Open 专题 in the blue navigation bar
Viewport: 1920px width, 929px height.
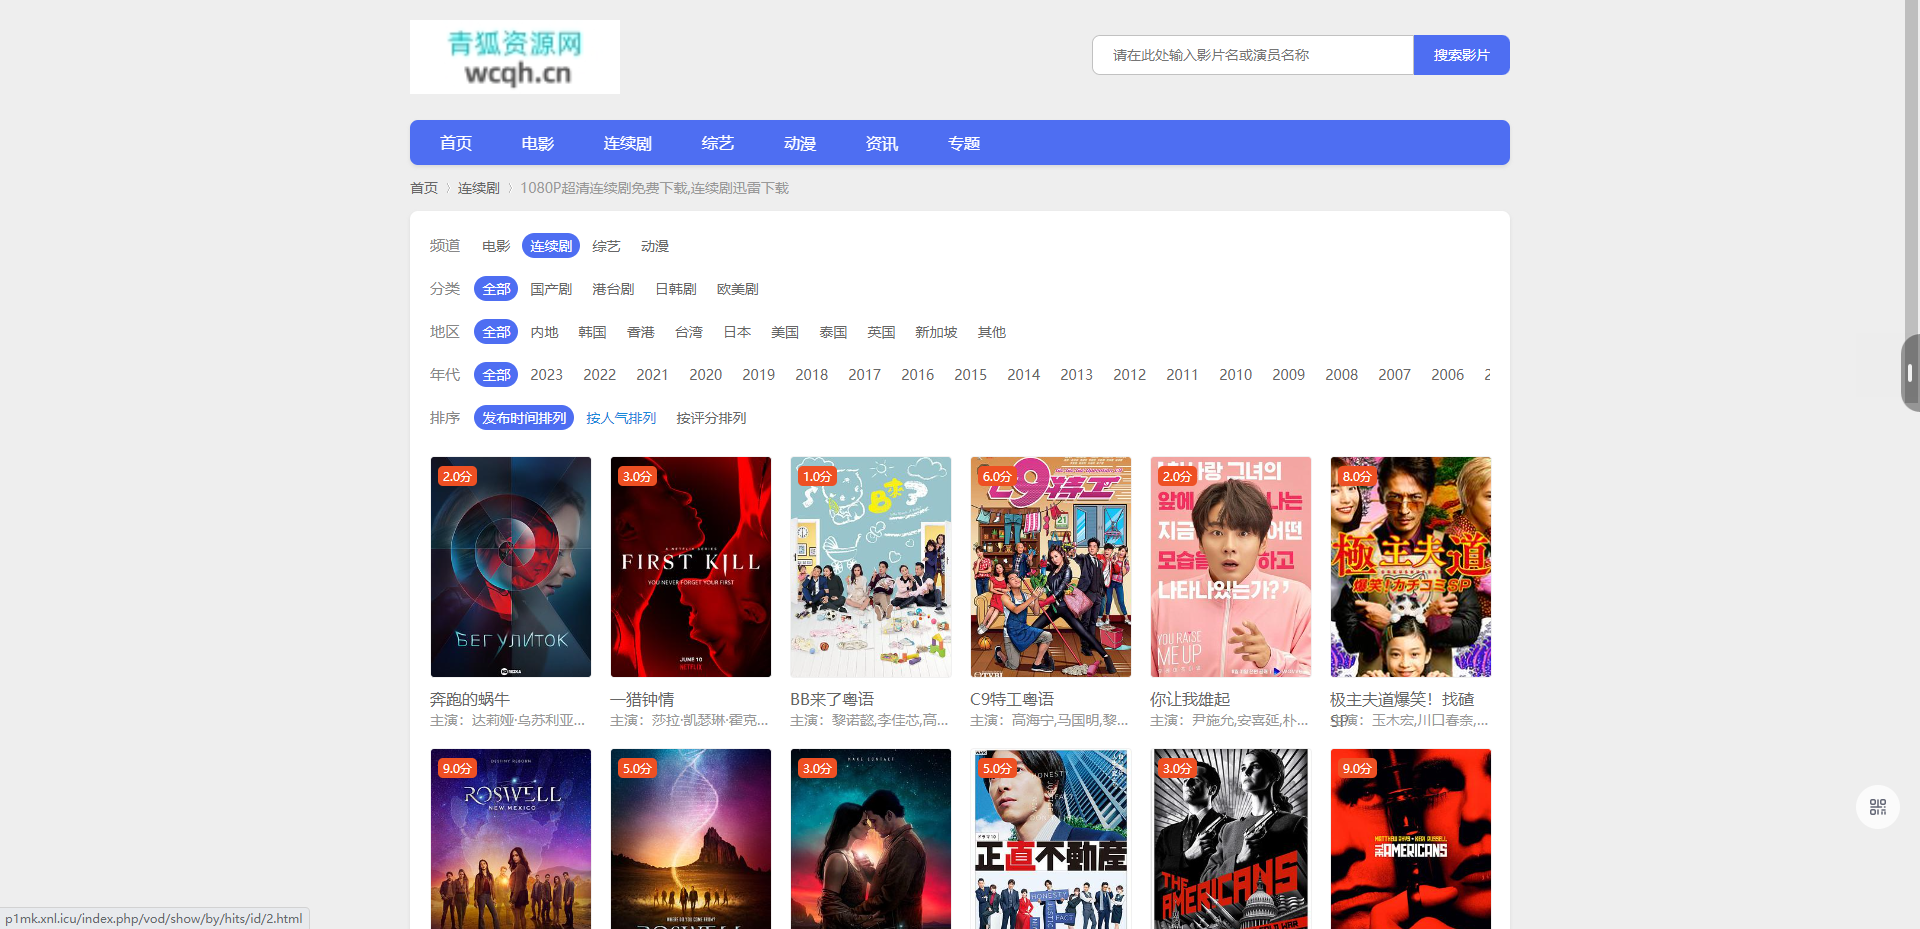point(964,143)
